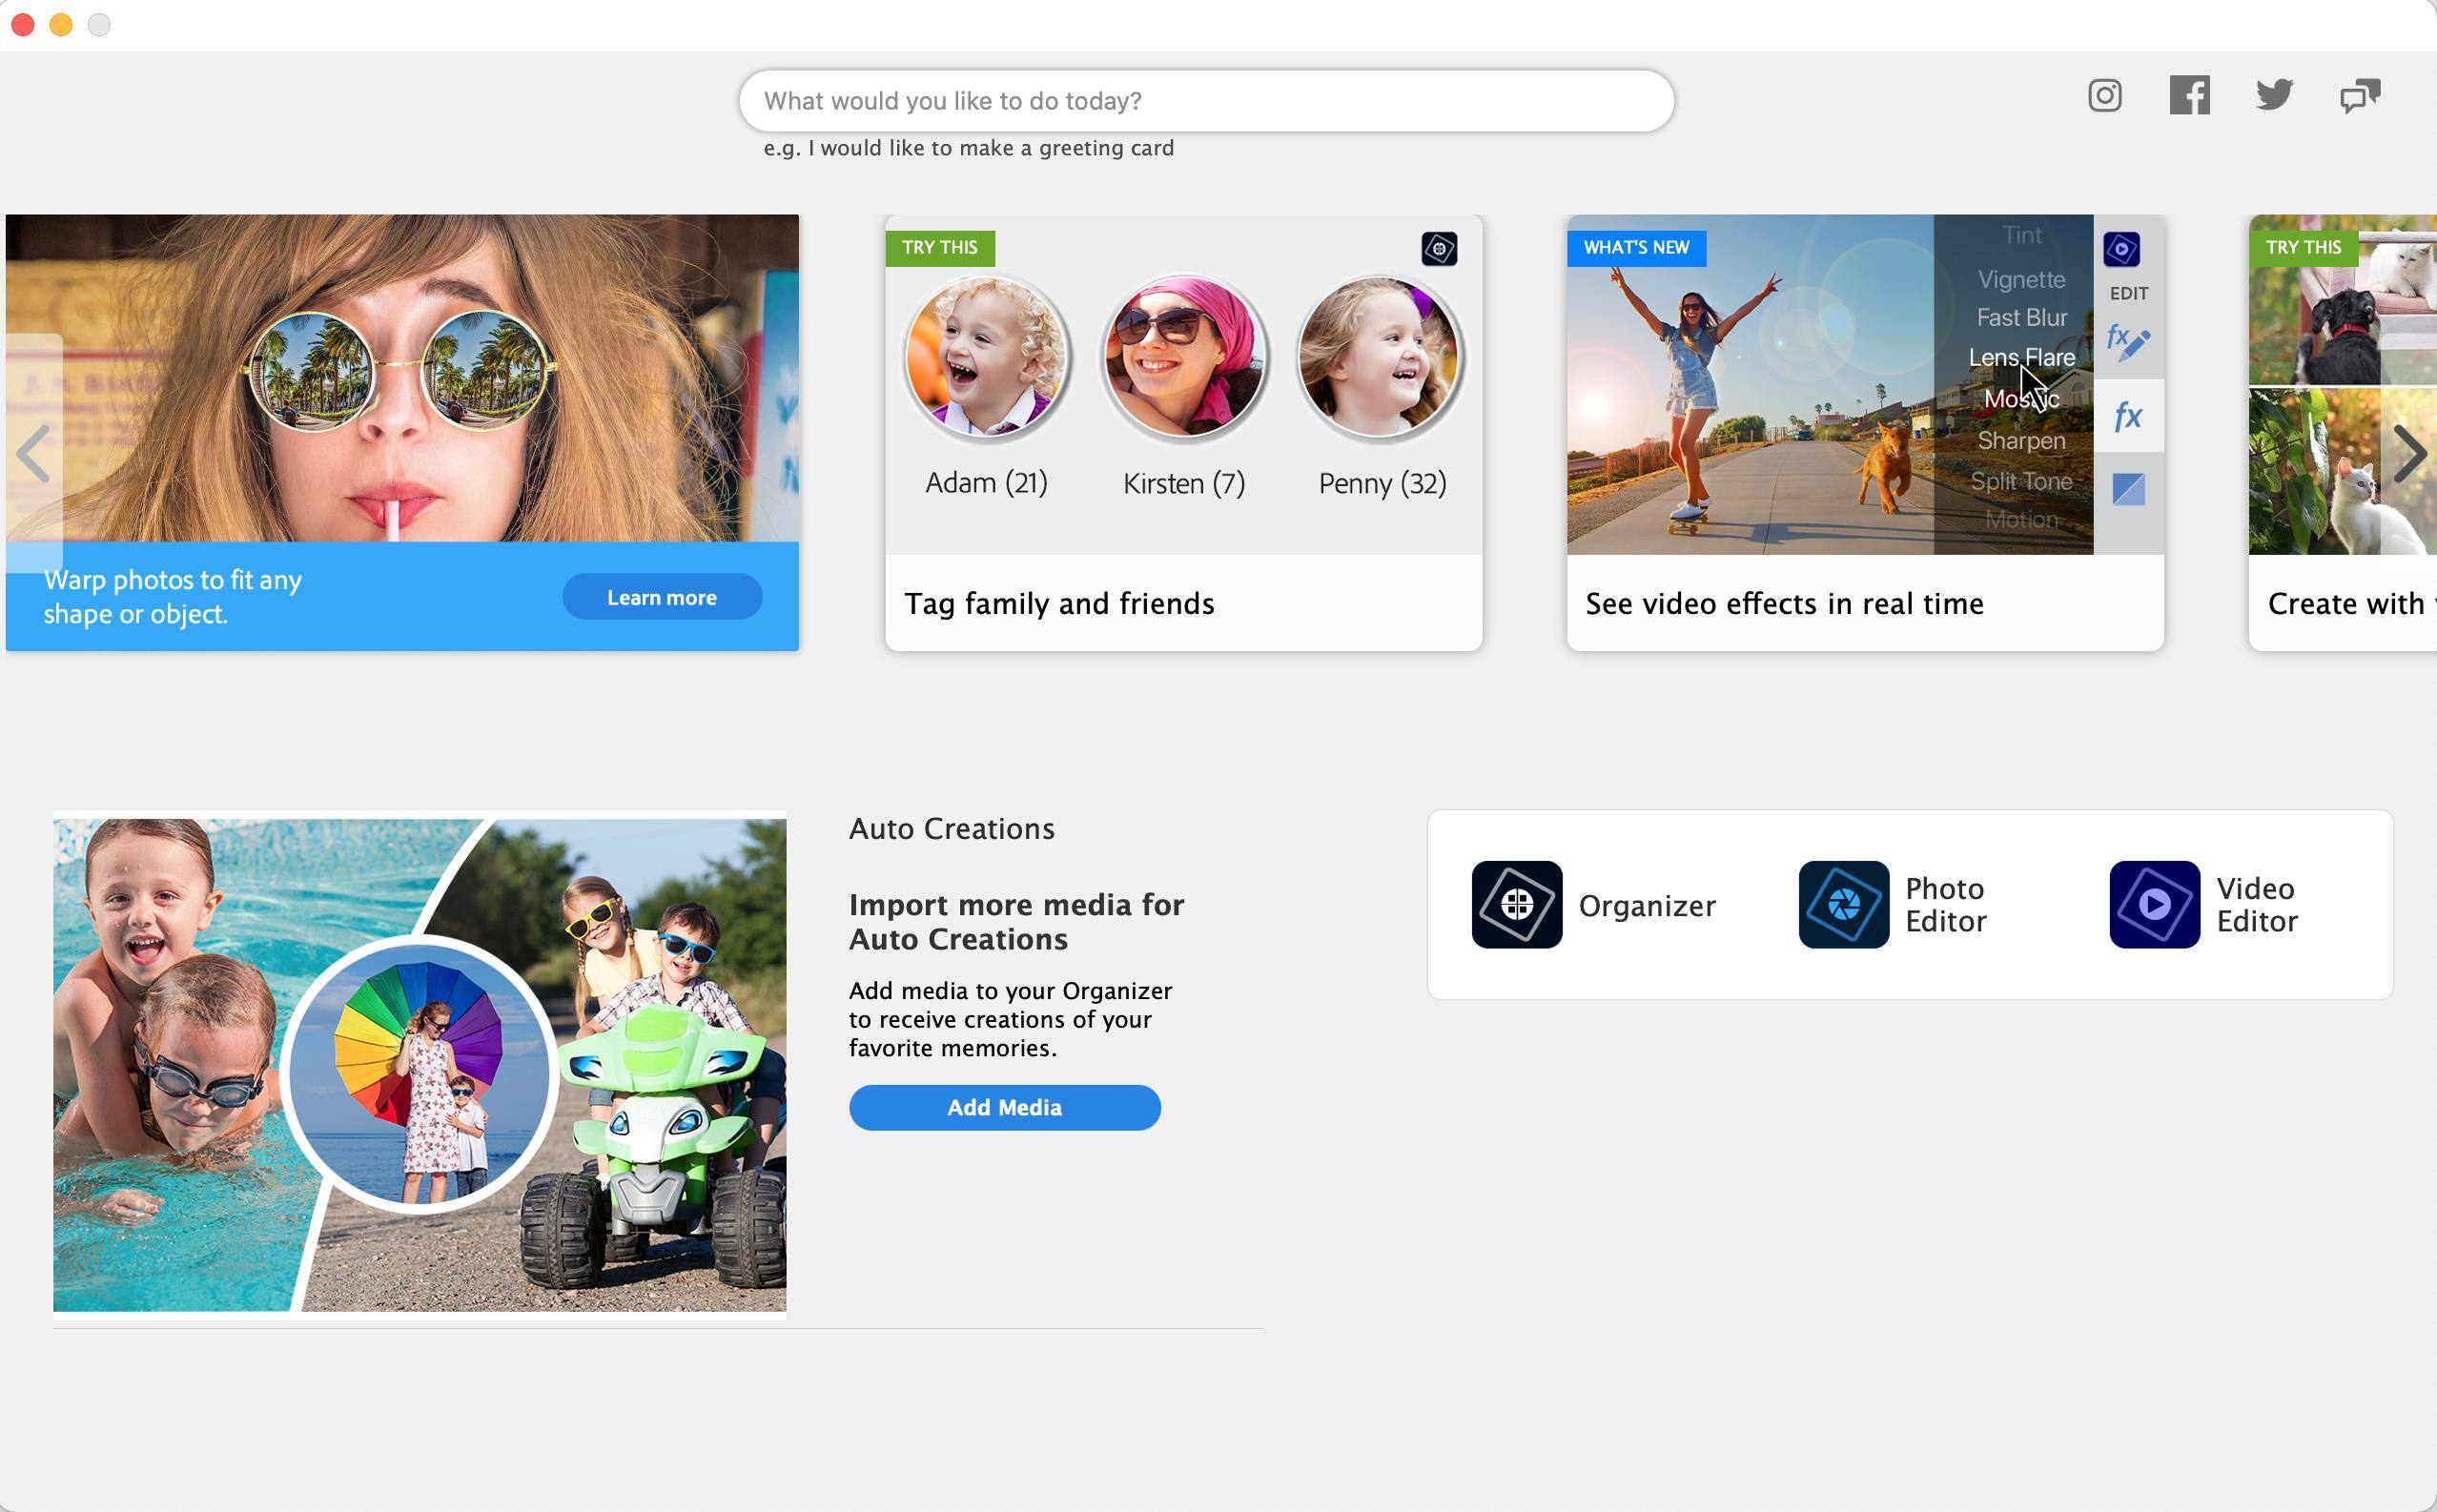The width and height of the screenshot is (2437, 1512).
Task: Click Penny (32) face thumbnail
Action: click(1380, 358)
